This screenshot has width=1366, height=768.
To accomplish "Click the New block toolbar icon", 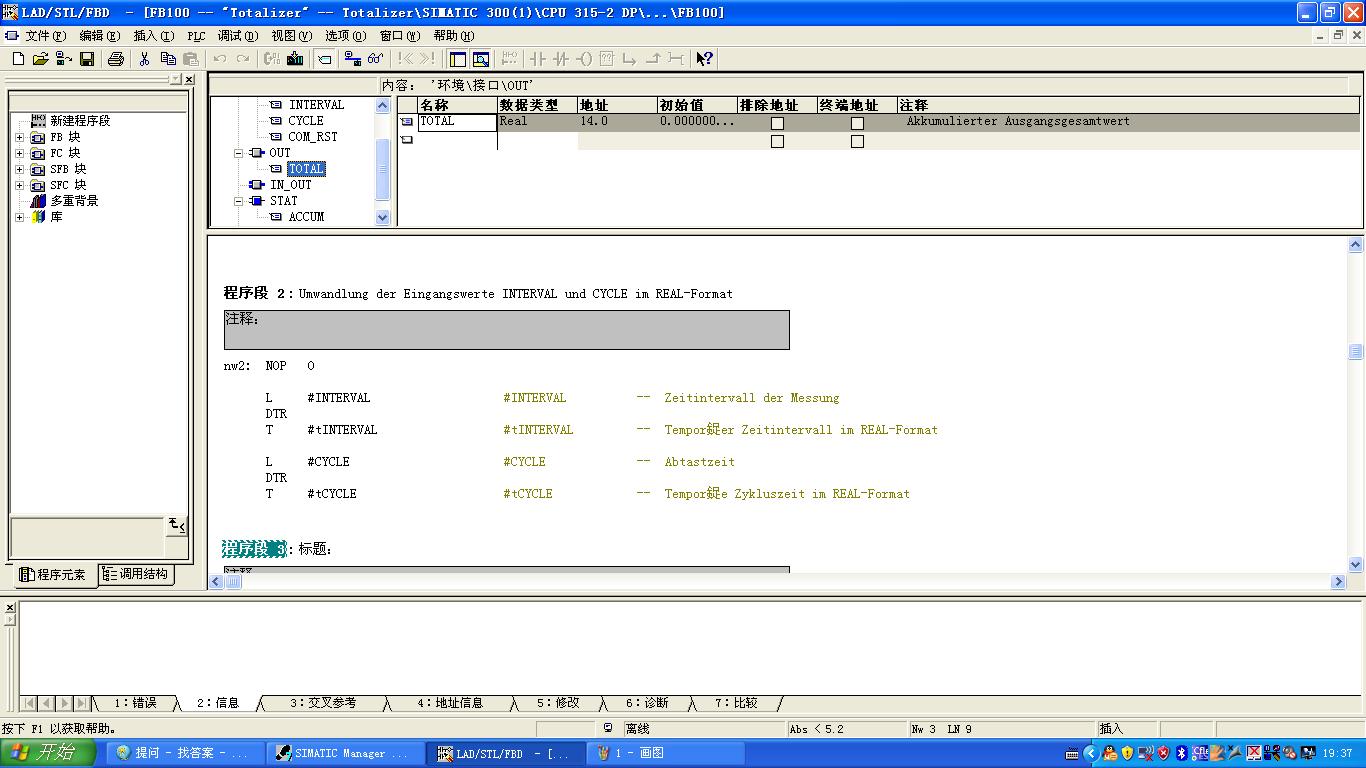I will coord(17,59).
